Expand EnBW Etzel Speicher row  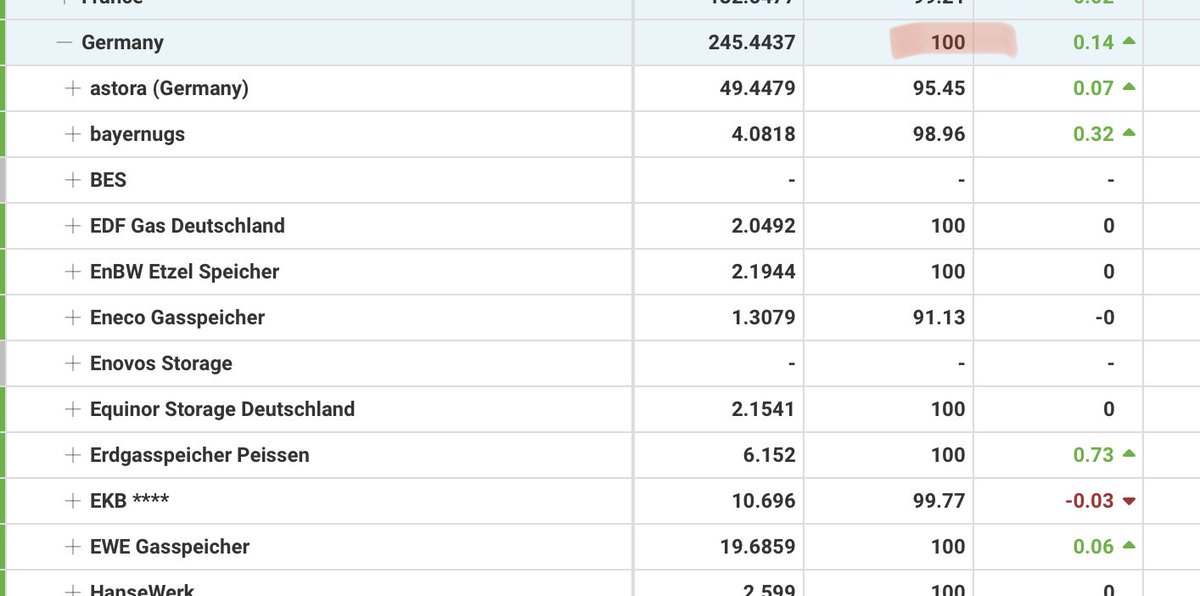tap(72, 272)
